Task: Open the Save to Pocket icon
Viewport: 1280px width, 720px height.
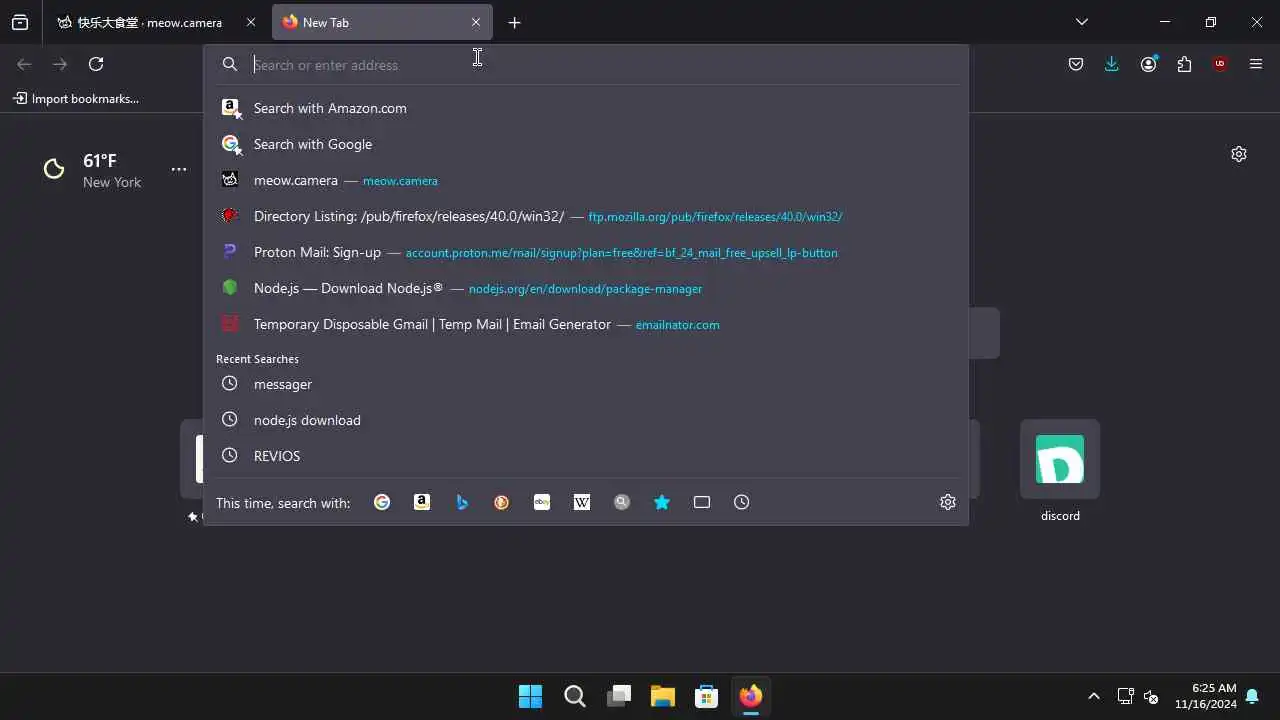Action: pyautogui.click(x=1076, y=64)
